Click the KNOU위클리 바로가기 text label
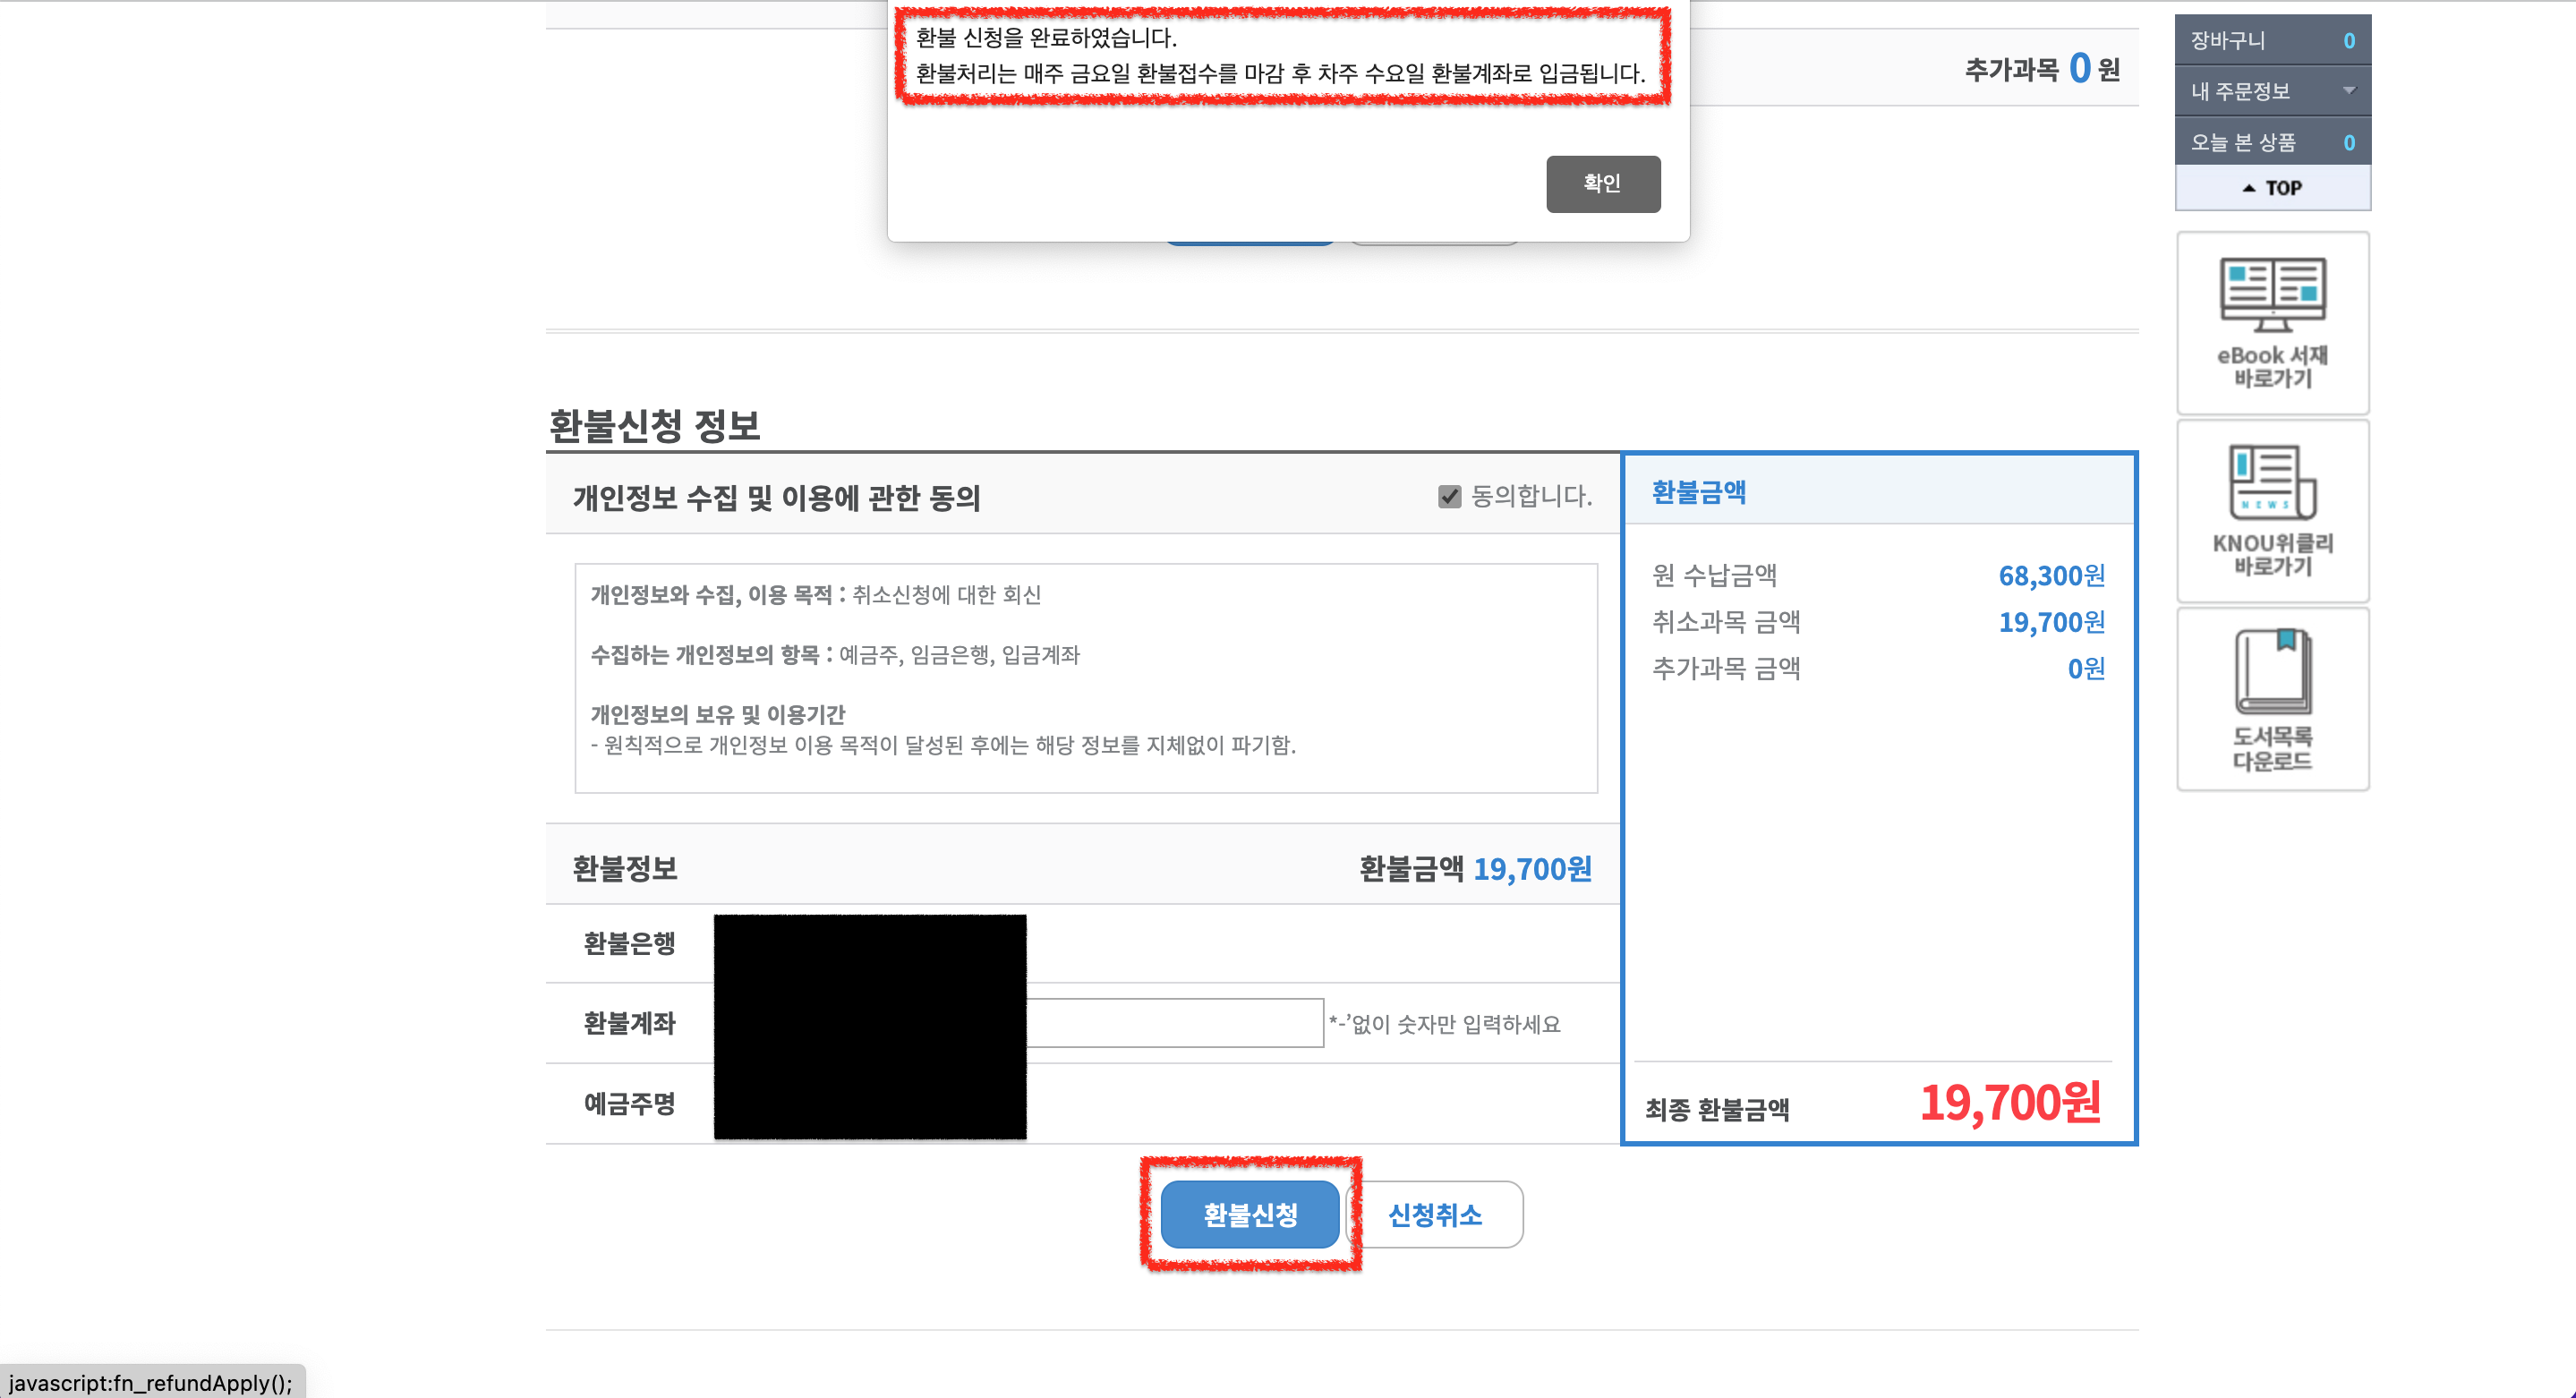Viewport: 2576px width, 1398px height. tap(2272, 555)
